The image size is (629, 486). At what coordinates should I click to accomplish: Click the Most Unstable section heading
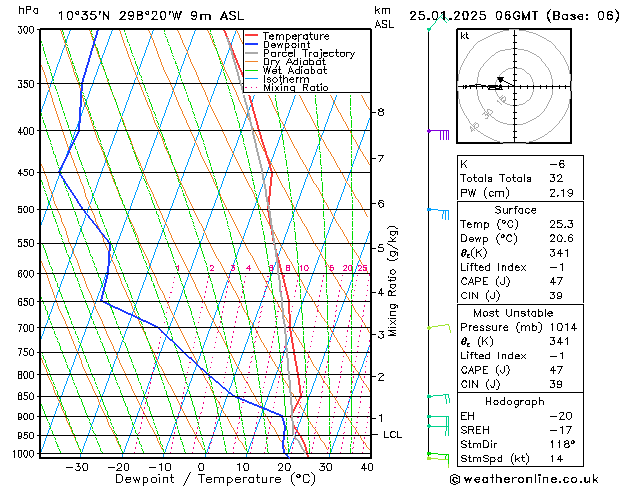coord(513,313)
